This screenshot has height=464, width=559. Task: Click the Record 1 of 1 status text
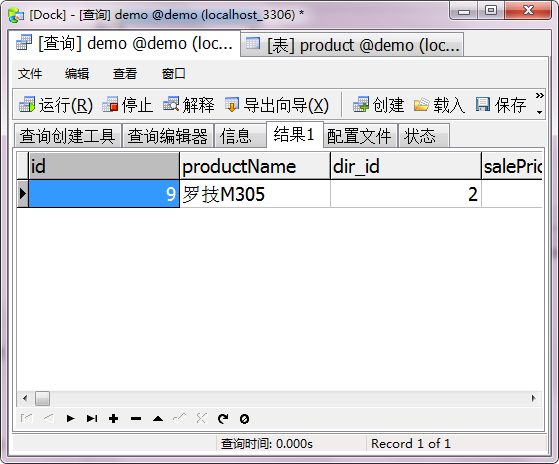pyautogui.click(x=411, y=444)
